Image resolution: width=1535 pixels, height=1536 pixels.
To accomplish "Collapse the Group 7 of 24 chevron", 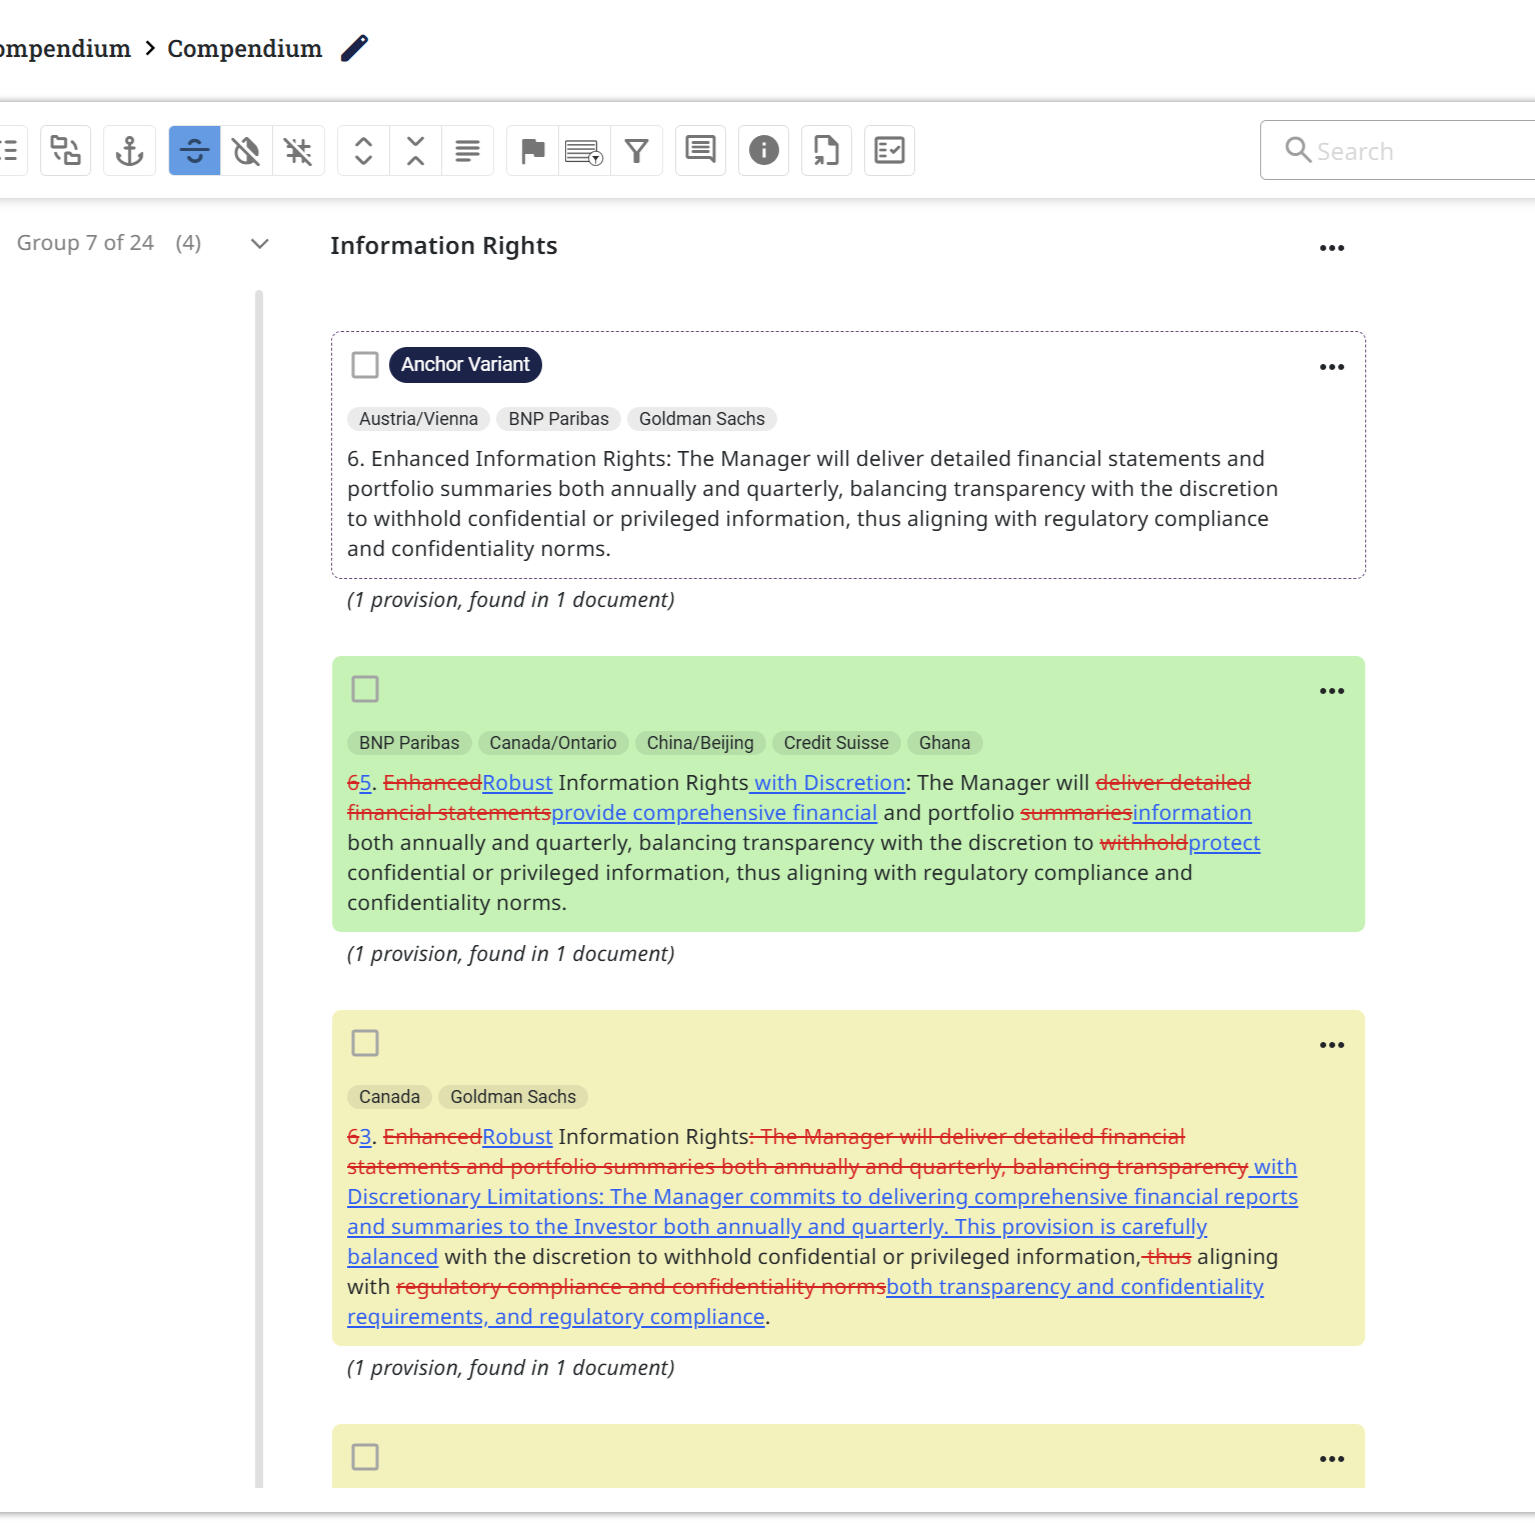I will 260,244.
